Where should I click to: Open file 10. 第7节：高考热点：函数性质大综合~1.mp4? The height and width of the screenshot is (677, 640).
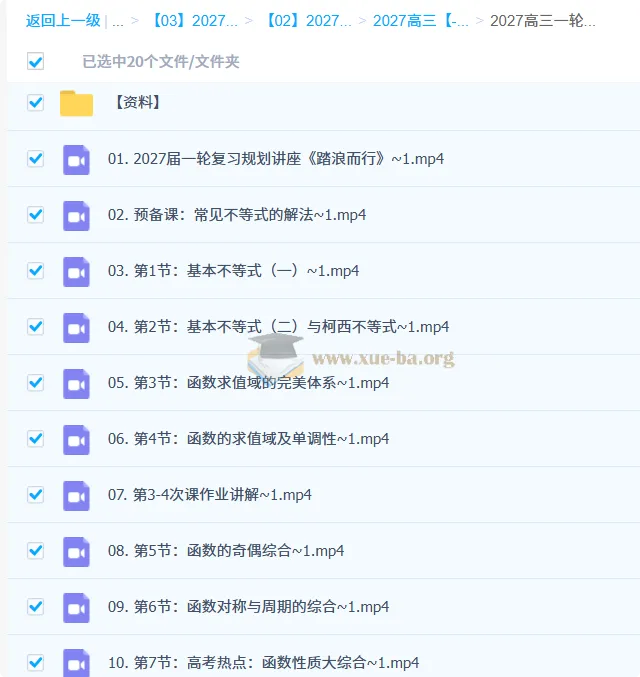[x=263, y=663]
